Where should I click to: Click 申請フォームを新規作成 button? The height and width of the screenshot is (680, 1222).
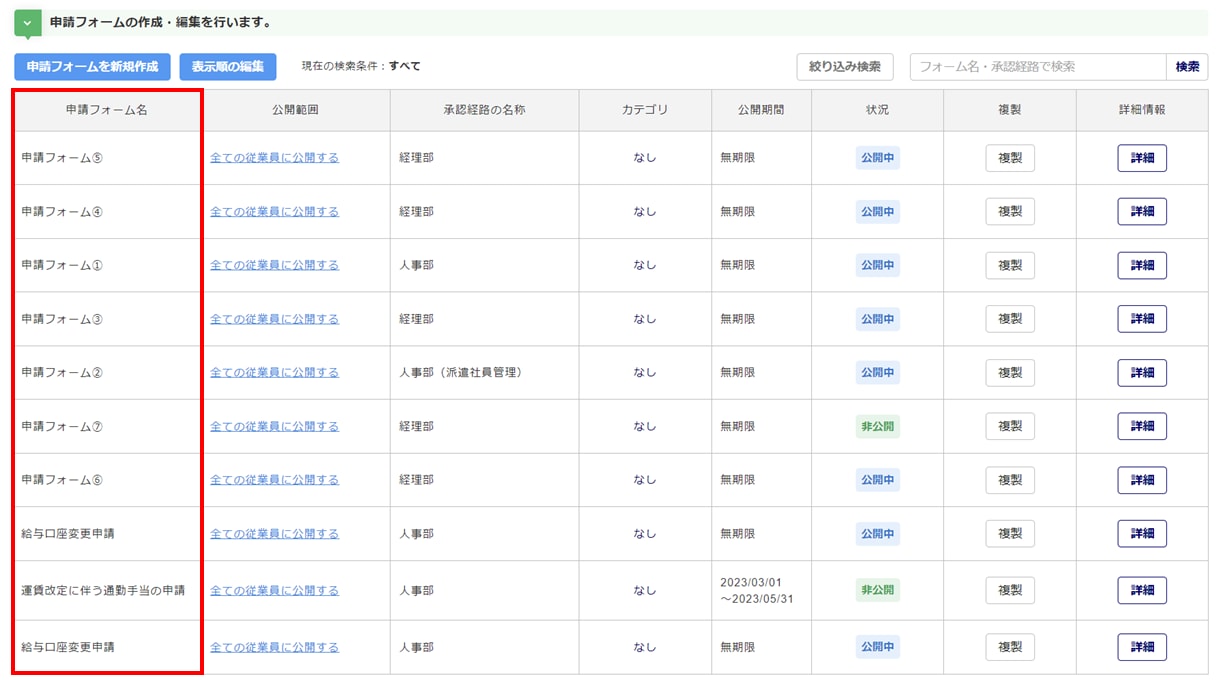92,67
